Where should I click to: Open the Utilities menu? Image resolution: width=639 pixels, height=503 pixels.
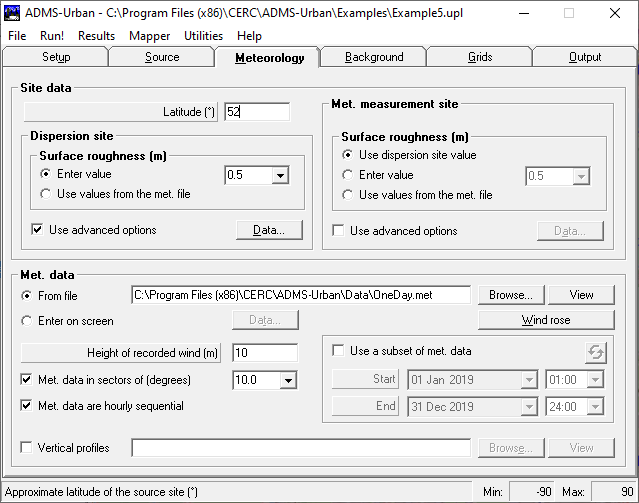coord(203,35)
